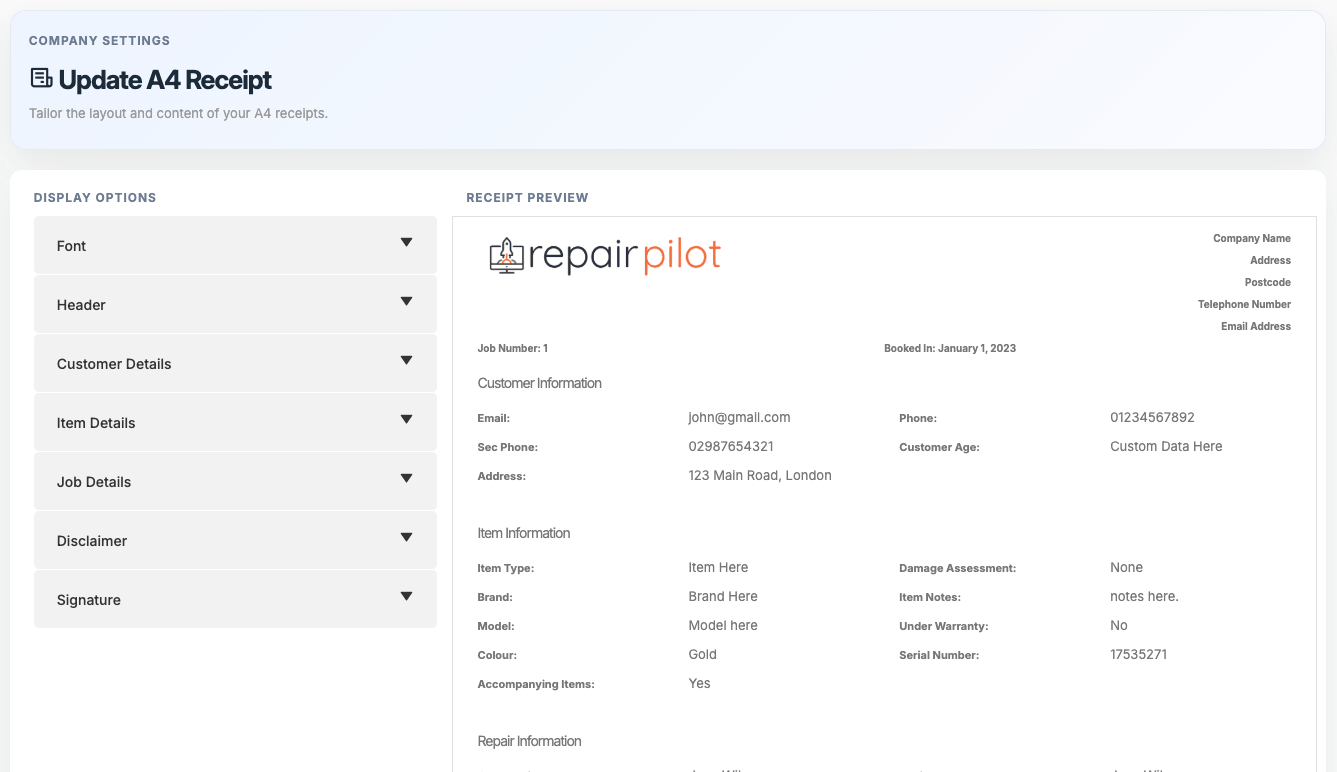Expand Disclaimer with its triangle icon

[x=406, y=538]
